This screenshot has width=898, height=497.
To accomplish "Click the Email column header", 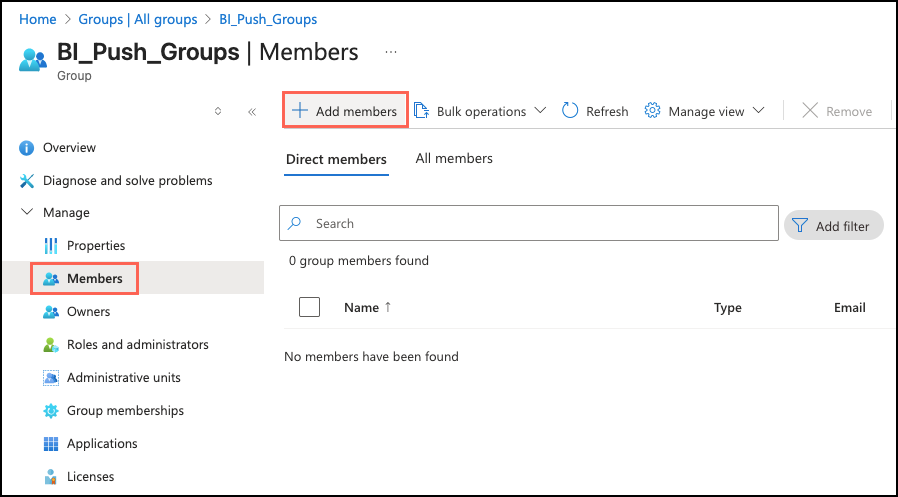I will 850,307.
